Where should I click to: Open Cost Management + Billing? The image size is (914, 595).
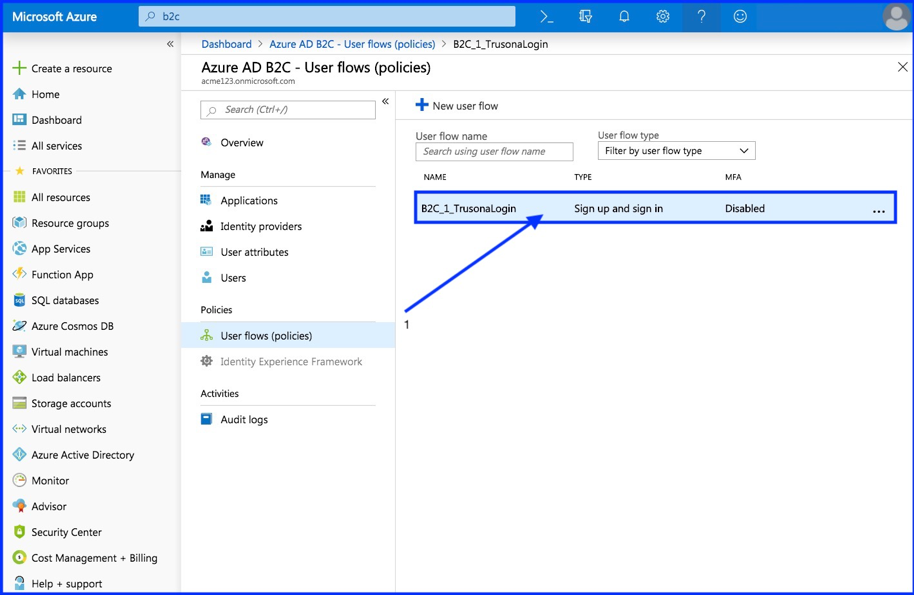tap(94, 558)
